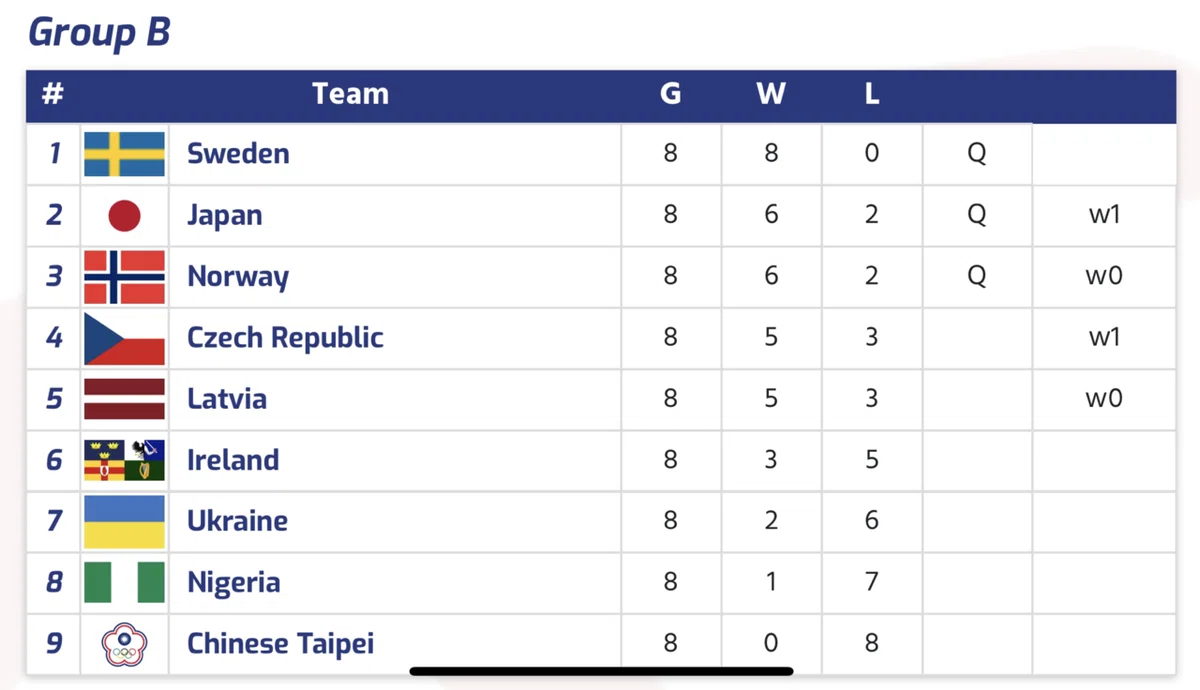Image resolution: width=1200 pixels, height=690 pixels.
Task: Select the Japan flag icon
Action: coord(124,215)
